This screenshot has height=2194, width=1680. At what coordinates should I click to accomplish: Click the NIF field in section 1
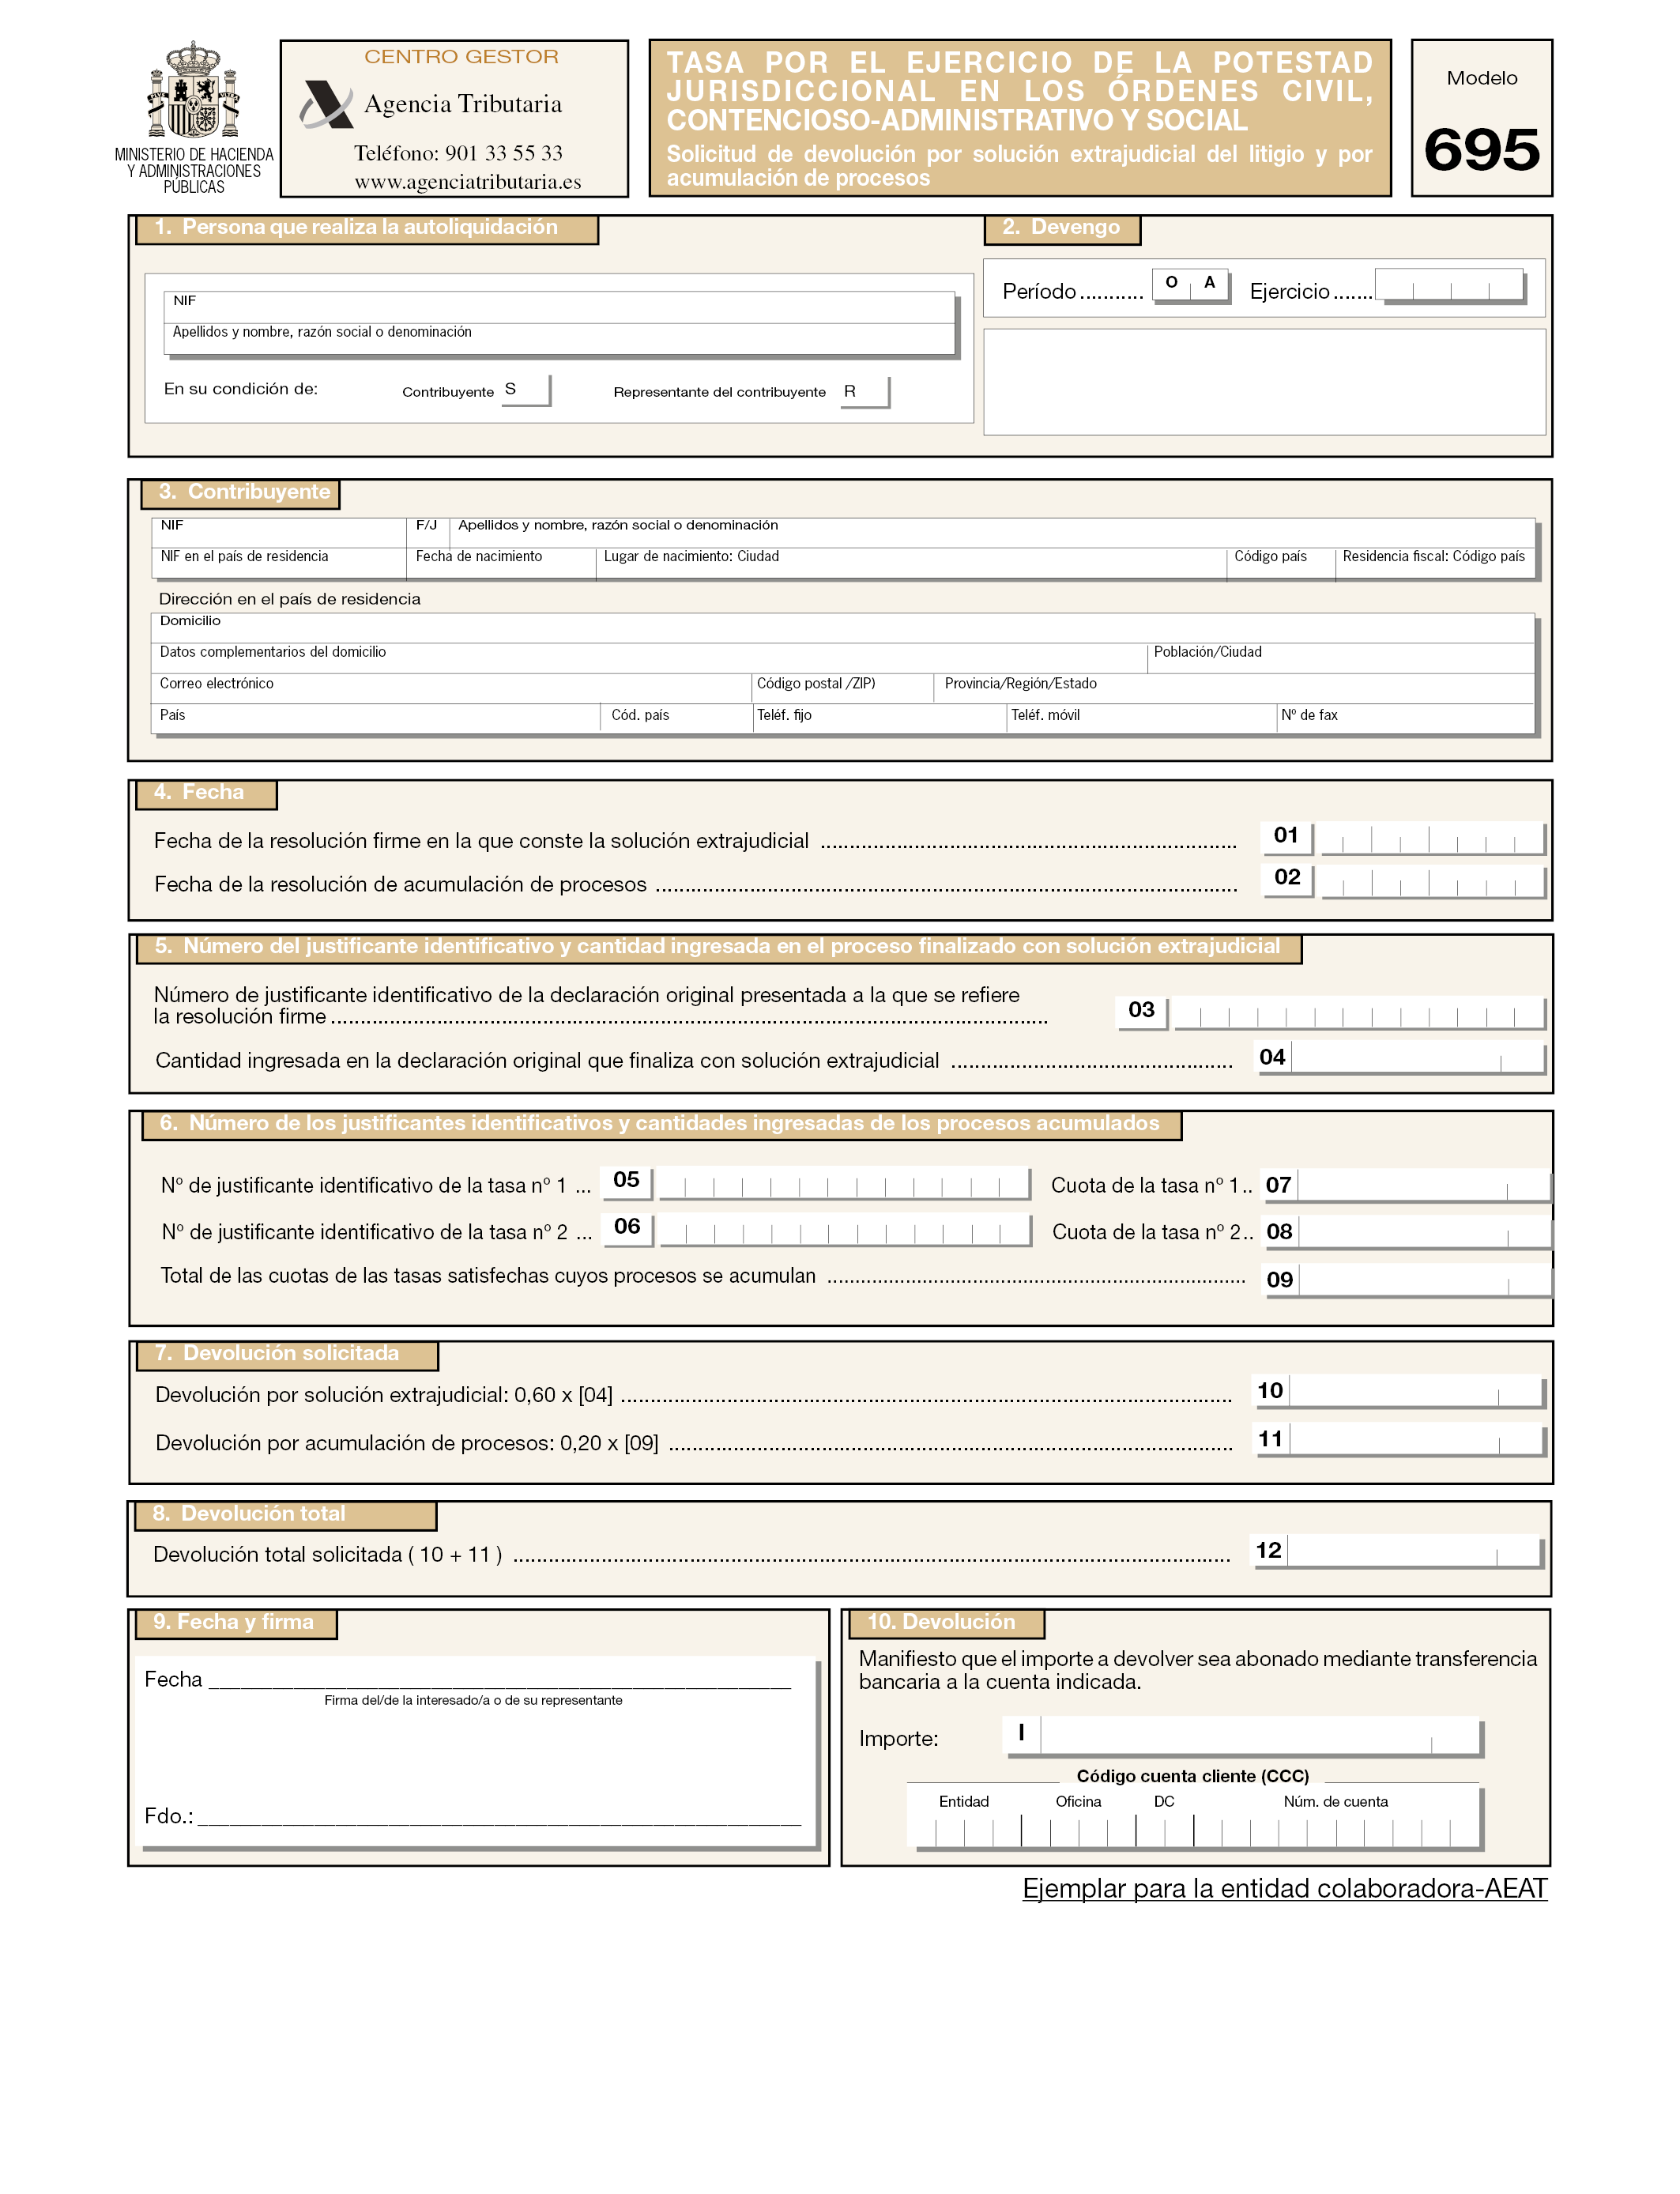559,307
